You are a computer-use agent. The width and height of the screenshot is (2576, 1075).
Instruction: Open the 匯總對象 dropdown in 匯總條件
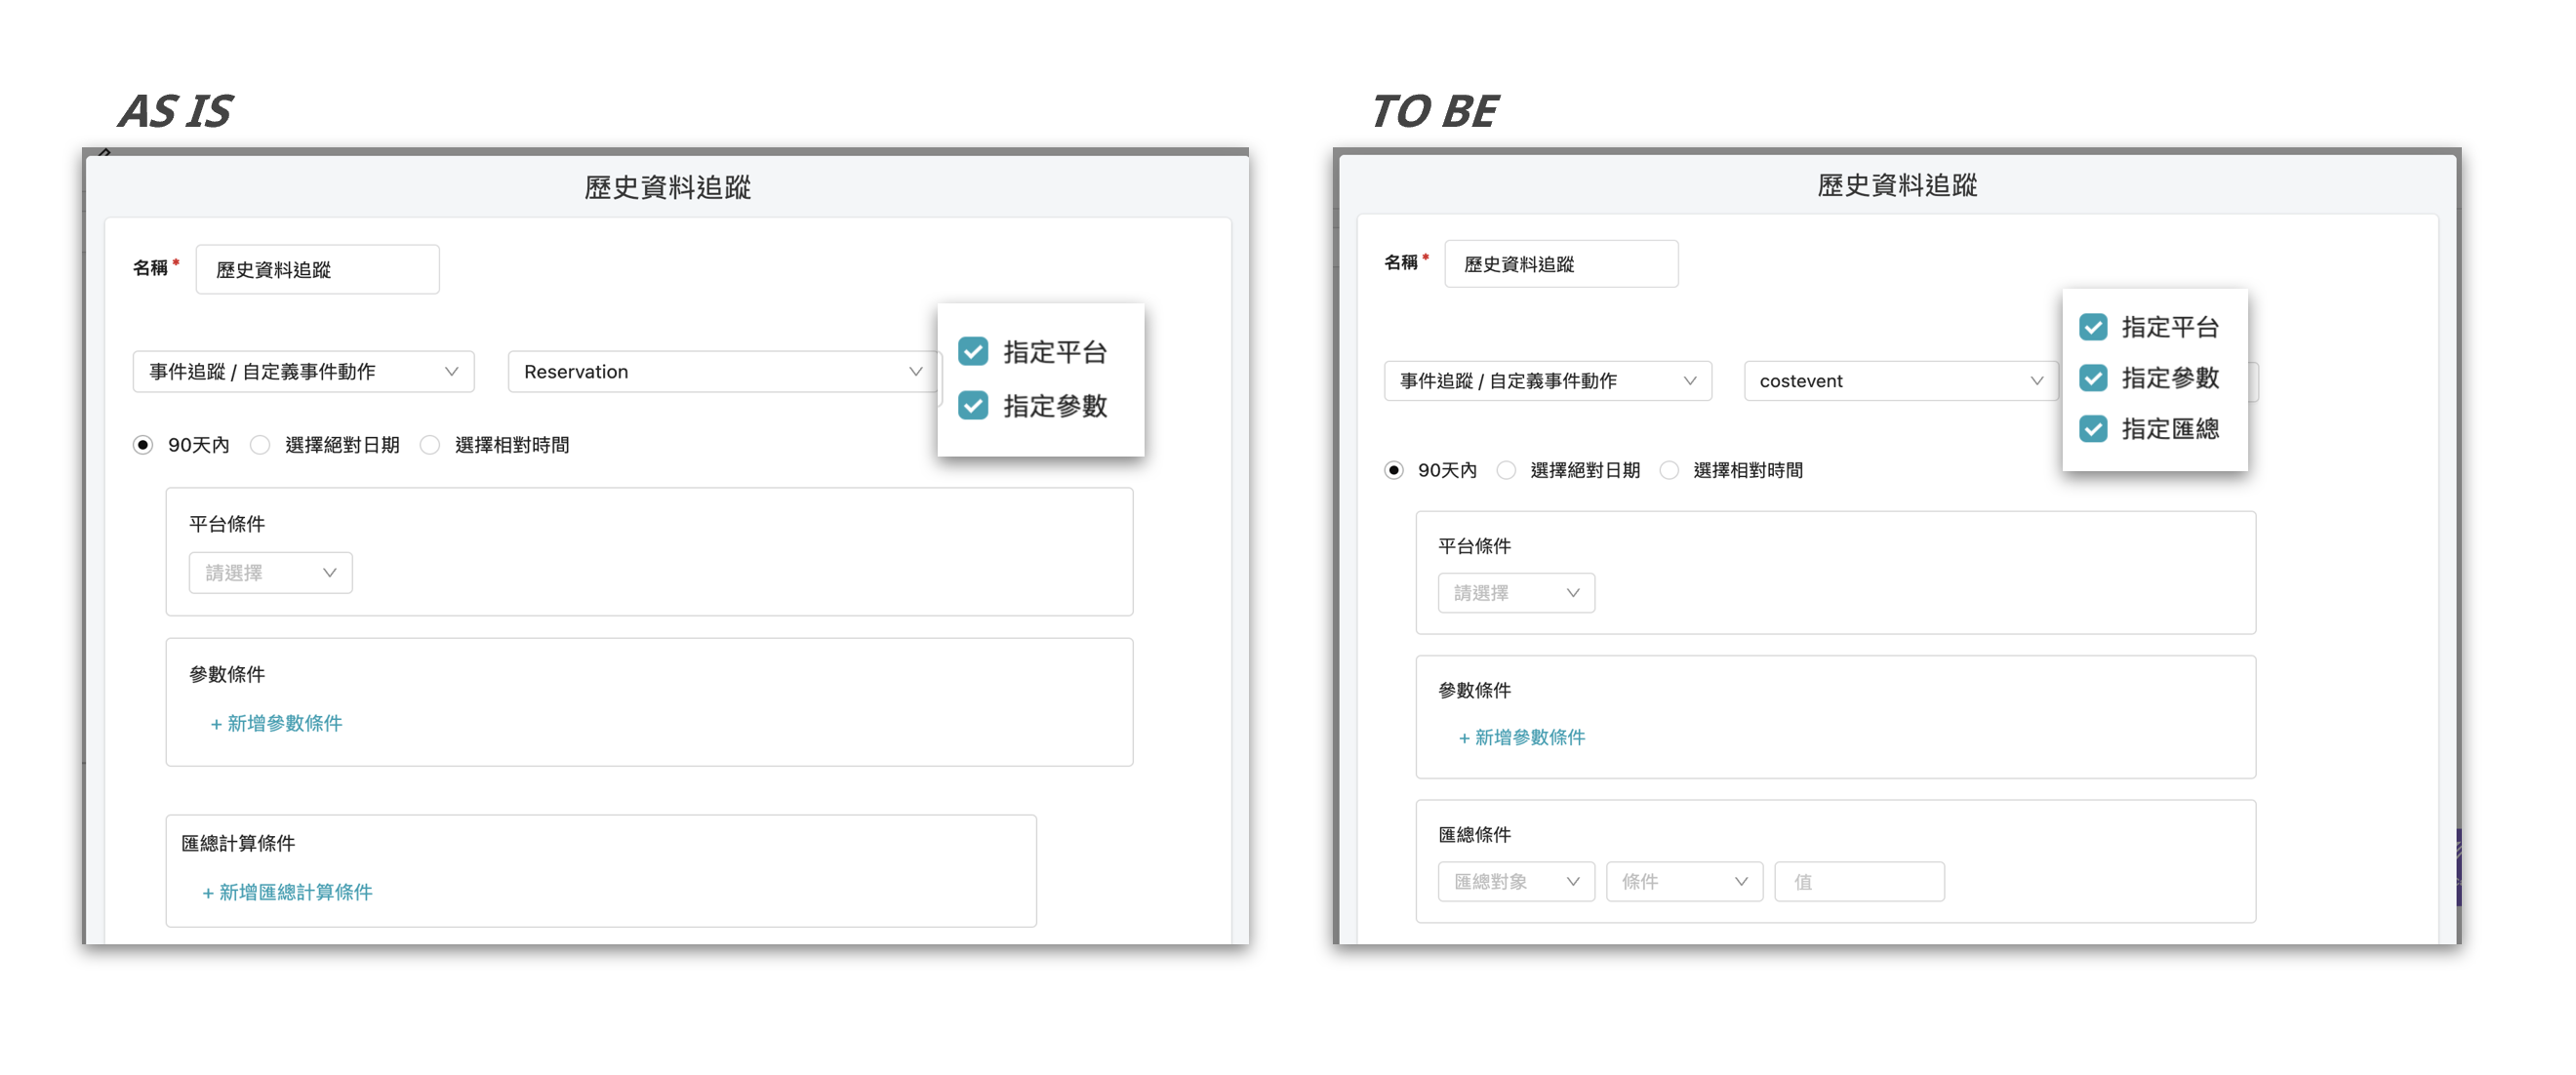click(1515, 881)
